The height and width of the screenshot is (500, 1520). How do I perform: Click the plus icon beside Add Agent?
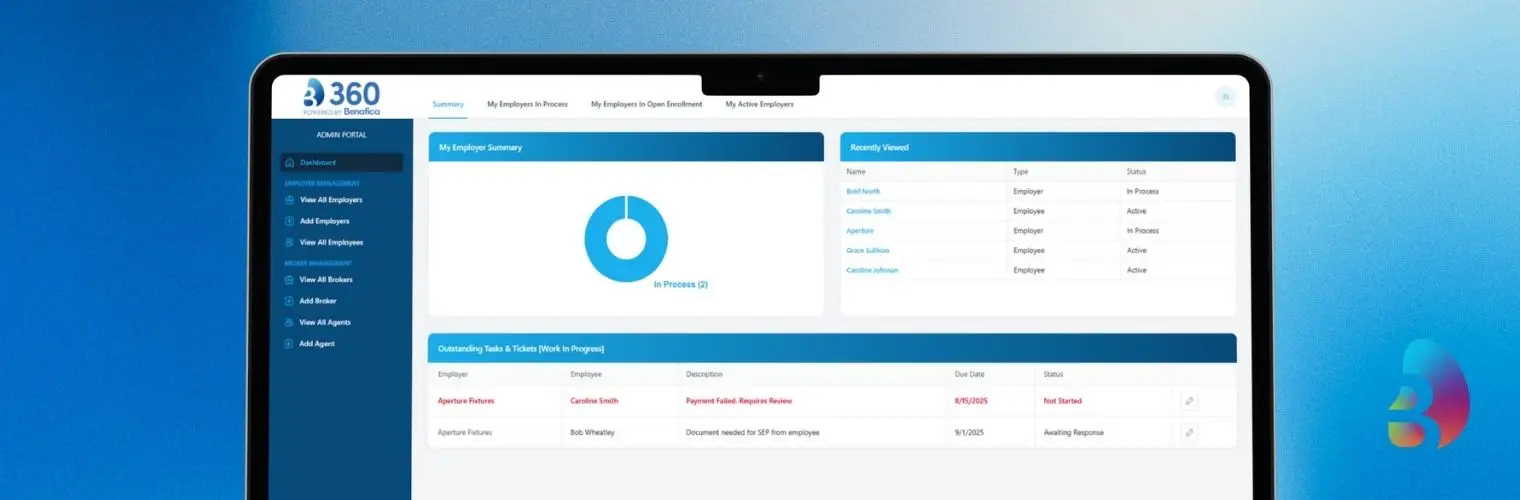pyautogui.click(x=289, y=344)
